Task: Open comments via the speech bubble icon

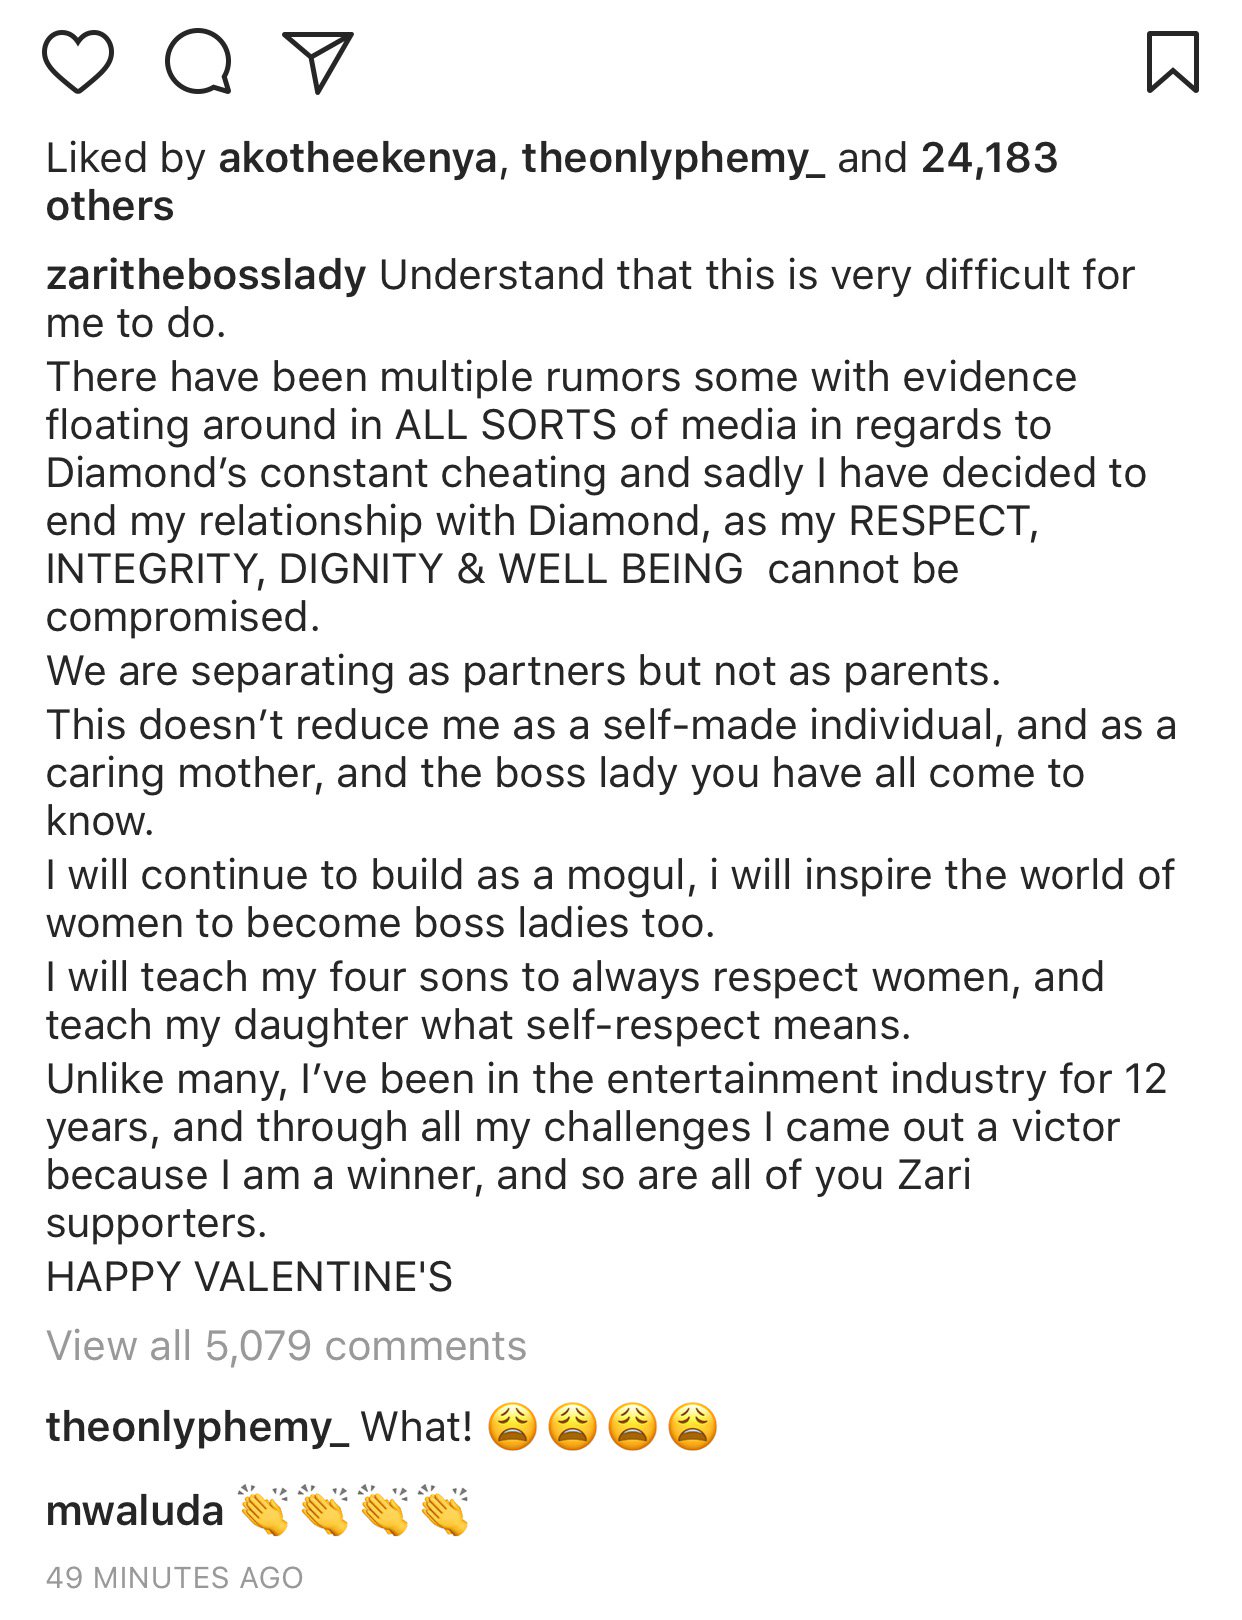Action: tap(198, 62)
